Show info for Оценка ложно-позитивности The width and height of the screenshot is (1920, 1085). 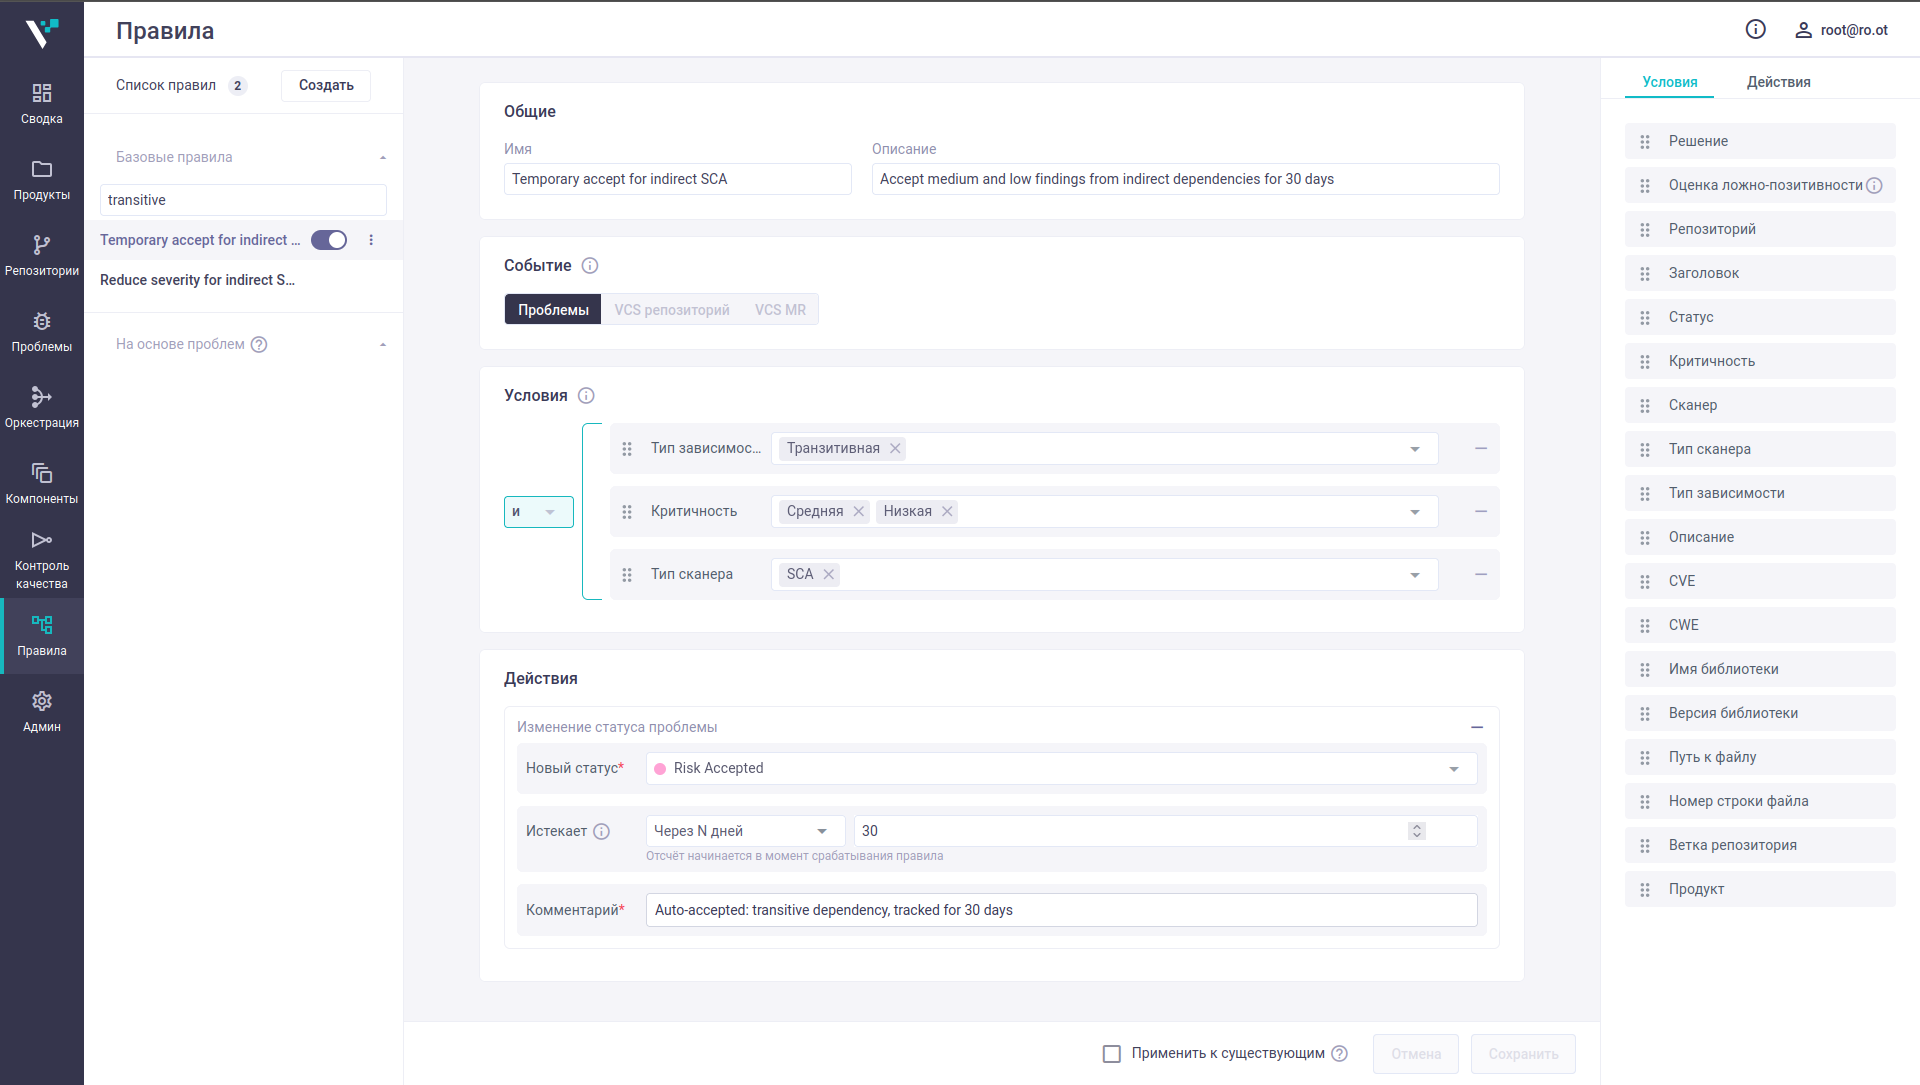click(x=1875, y=185)
